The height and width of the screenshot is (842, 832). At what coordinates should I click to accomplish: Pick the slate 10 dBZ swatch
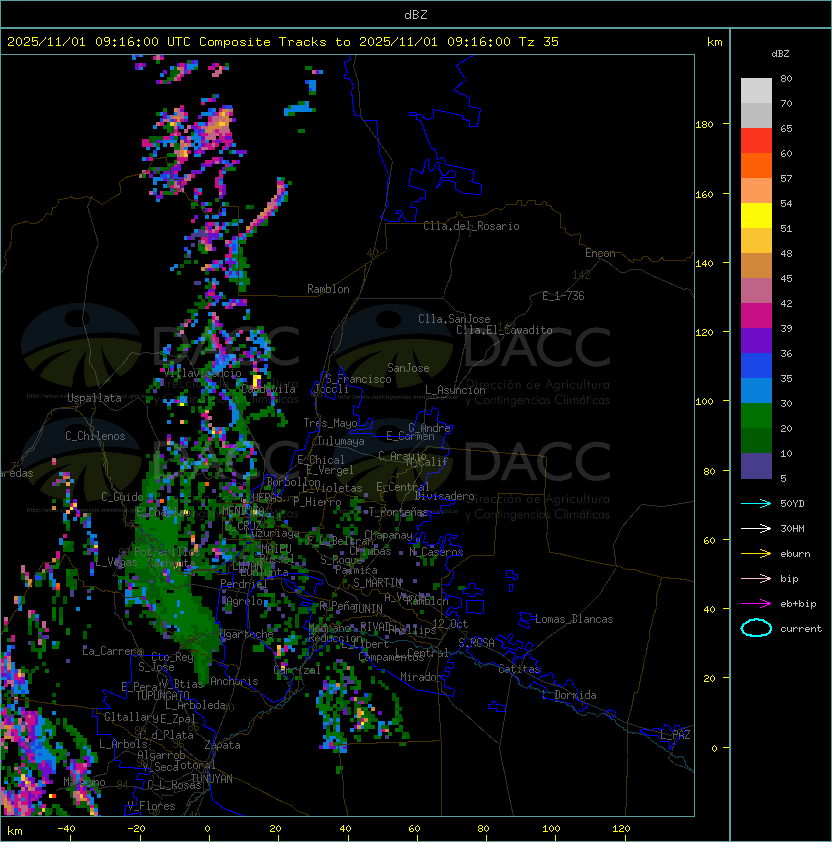point(756,466)
